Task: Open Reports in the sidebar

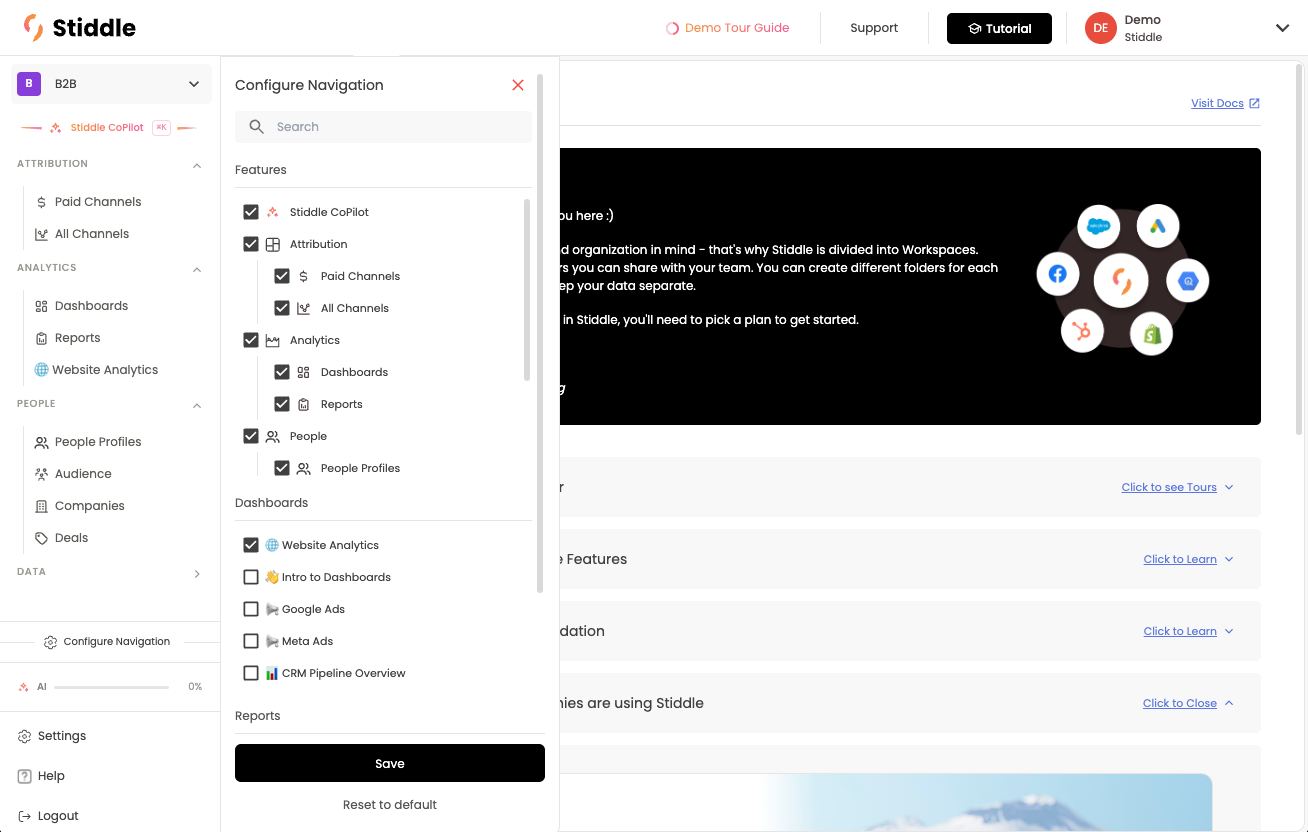Action: pos(77,338)
